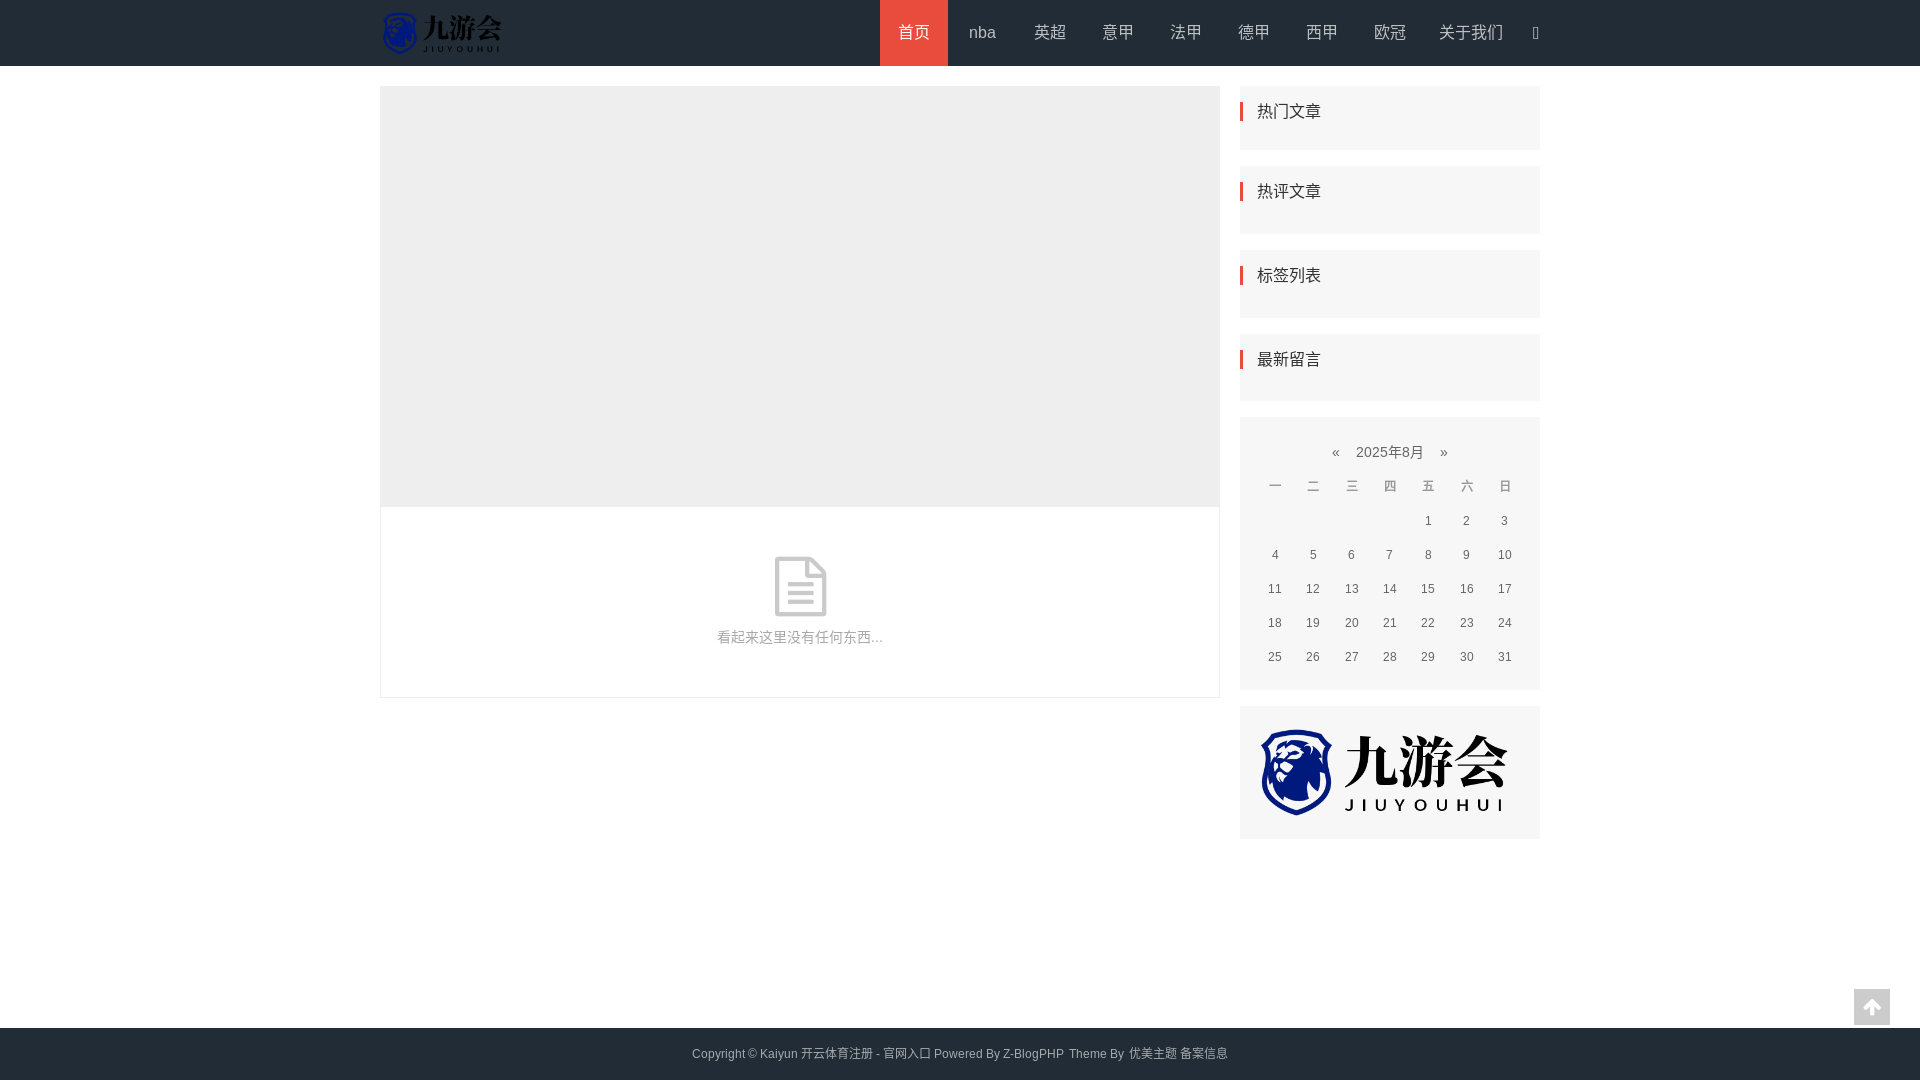Screen dimensions: 1920x1080
Task: Click the 标签列表 sidebar heading
Action: click(1289, 275)
